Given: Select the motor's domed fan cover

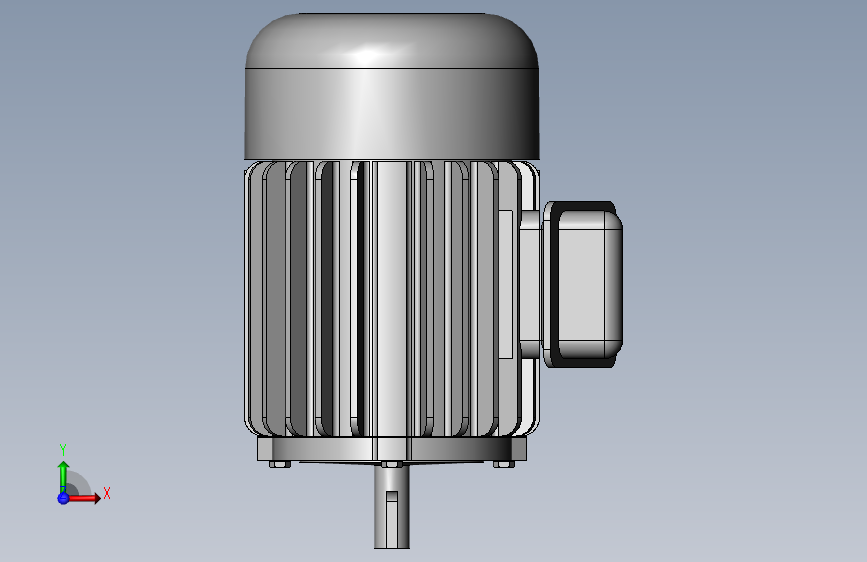Looking at the screenshot, I should [x=392, y=87].
